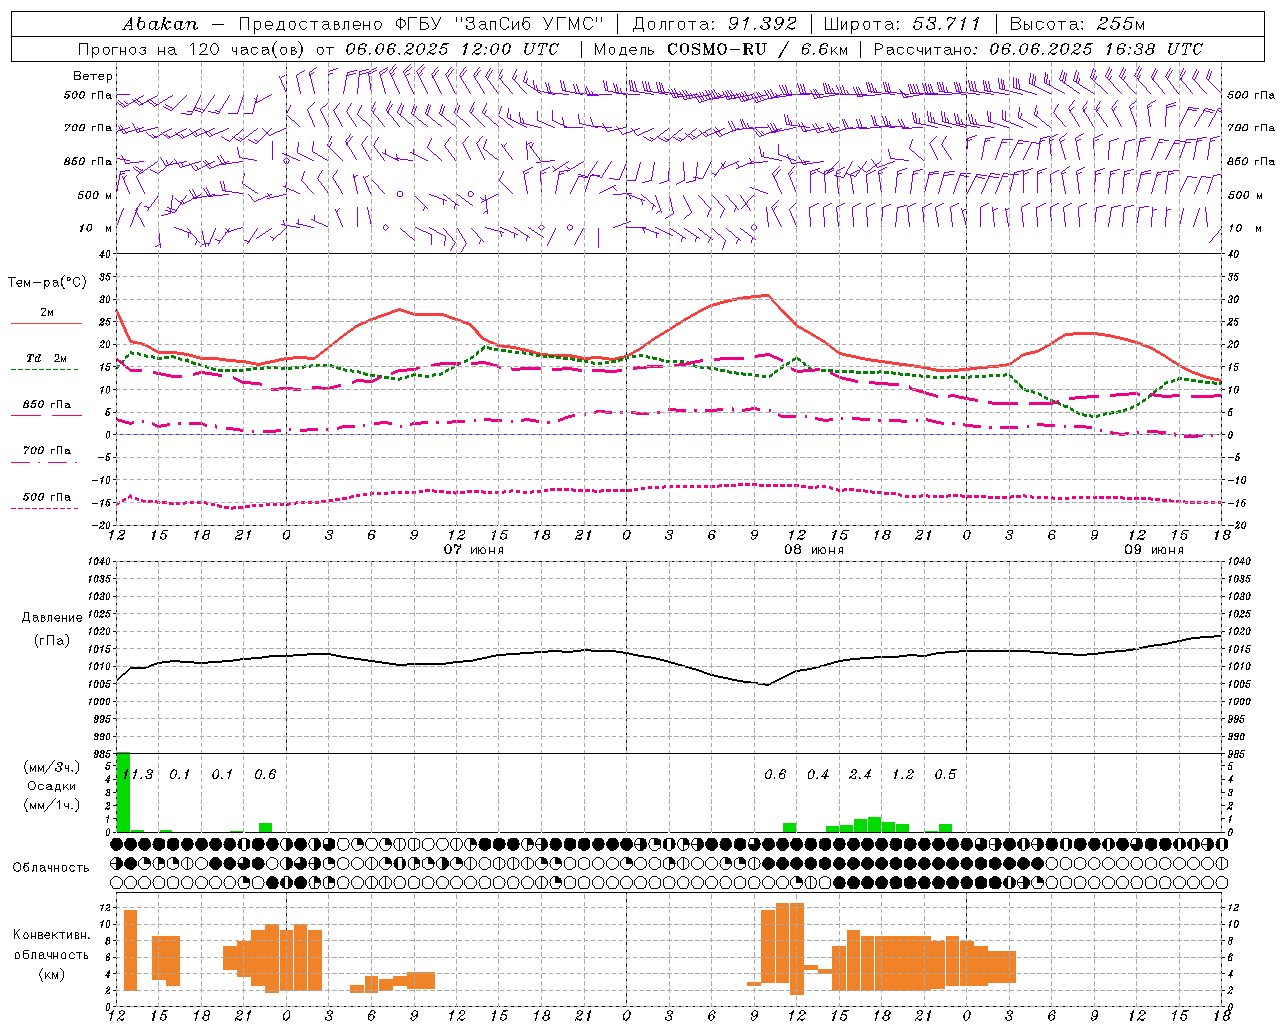Click the (мм/1ч.) hourly precipitation unit label
This screenshot has height=1024, width=1280.
[52, 805]
